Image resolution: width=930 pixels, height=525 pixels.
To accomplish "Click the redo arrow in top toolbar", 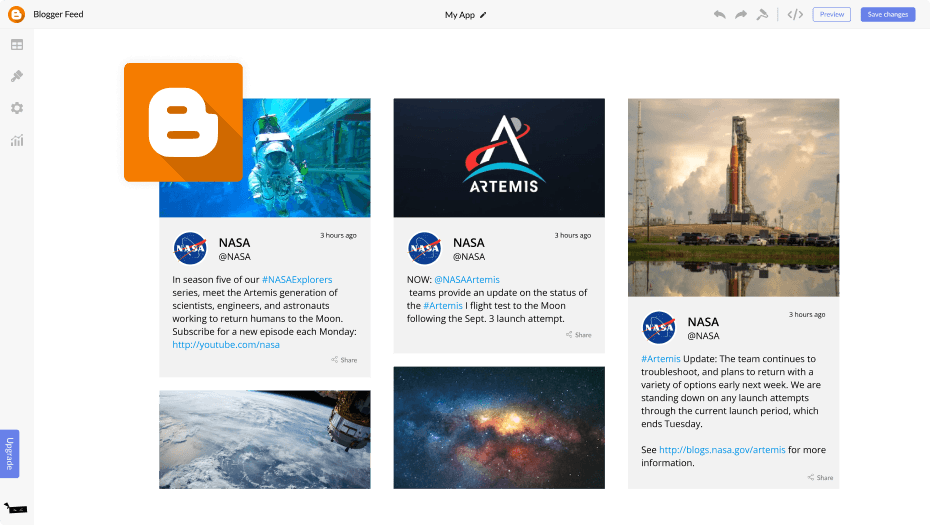I will (x=741, y=14).
